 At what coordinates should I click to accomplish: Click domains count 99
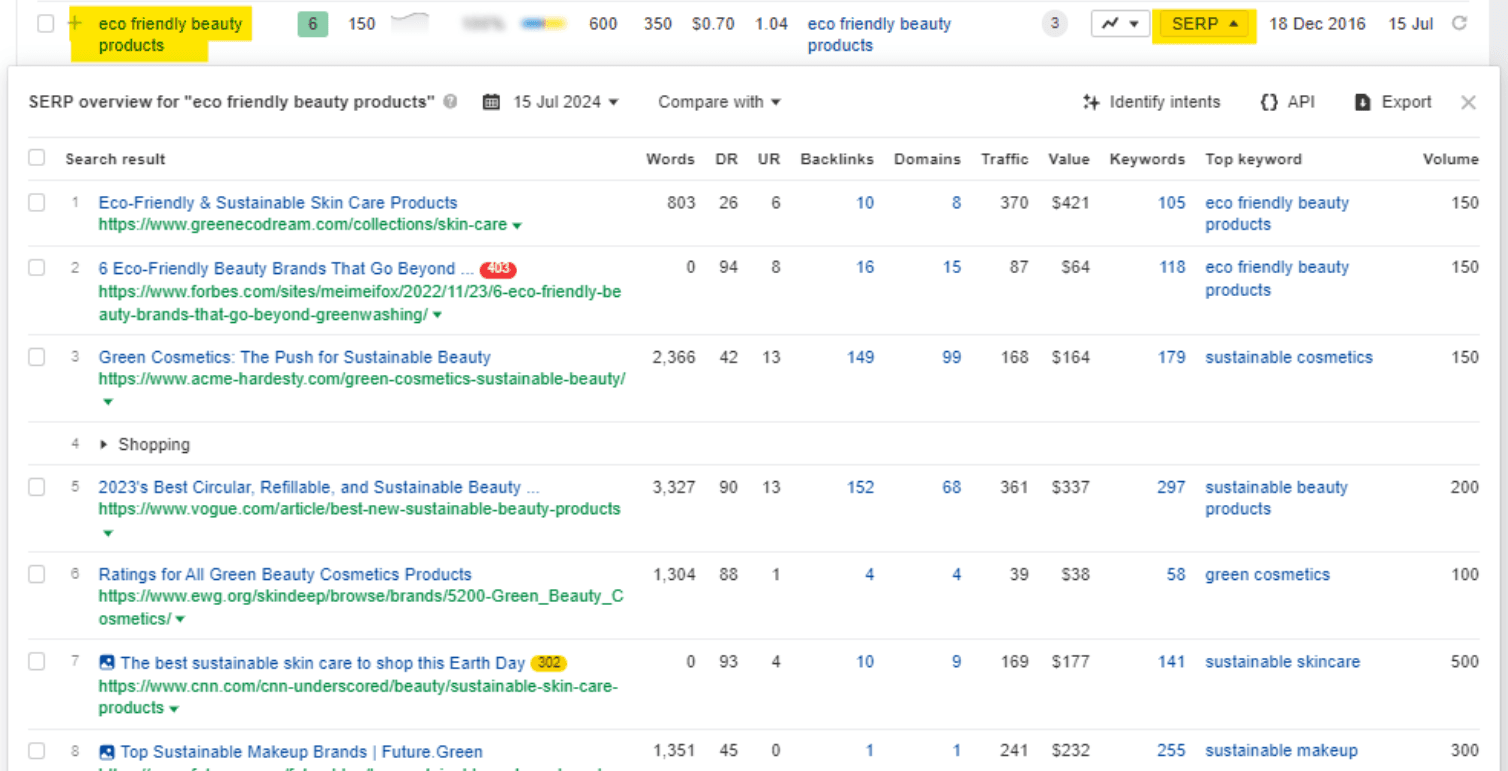(x=951, y=357)
